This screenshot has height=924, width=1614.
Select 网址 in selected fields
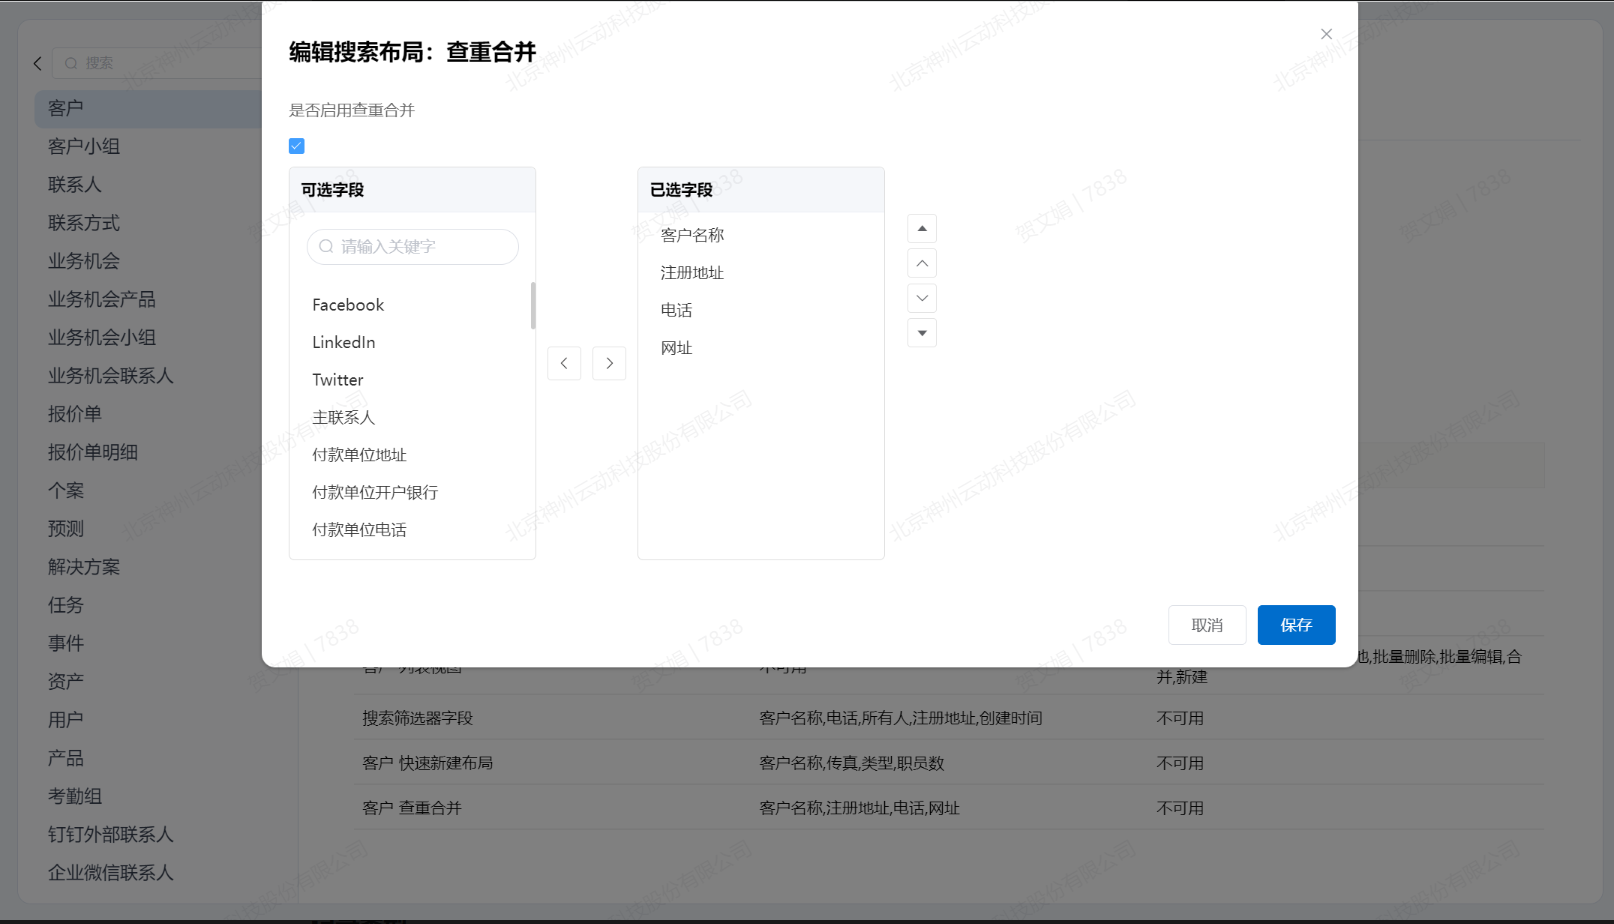(676, 348)
